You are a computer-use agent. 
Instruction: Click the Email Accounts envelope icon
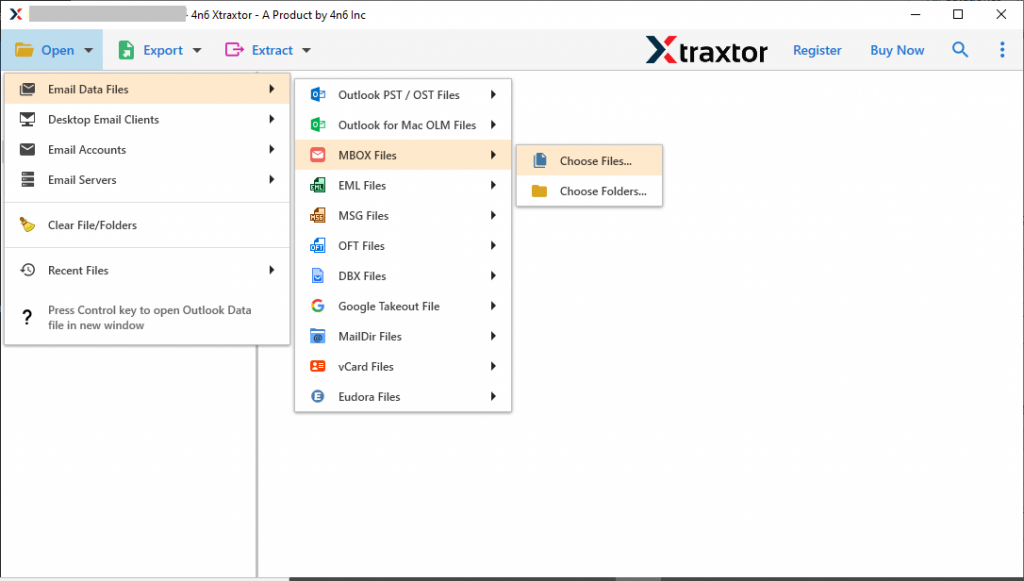[27, 149]
